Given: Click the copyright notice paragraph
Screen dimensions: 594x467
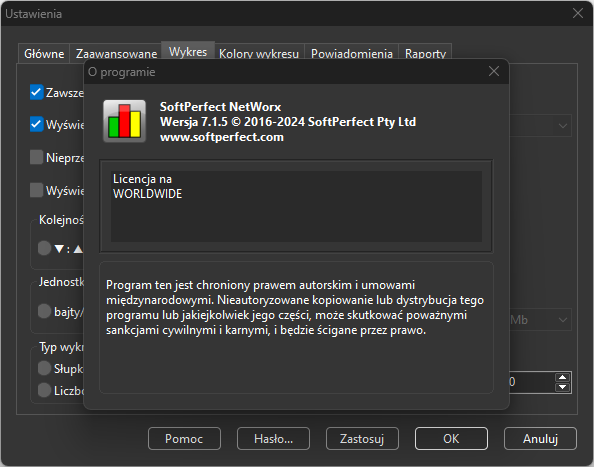Looking at the screenshot, I should click(295, 308).
